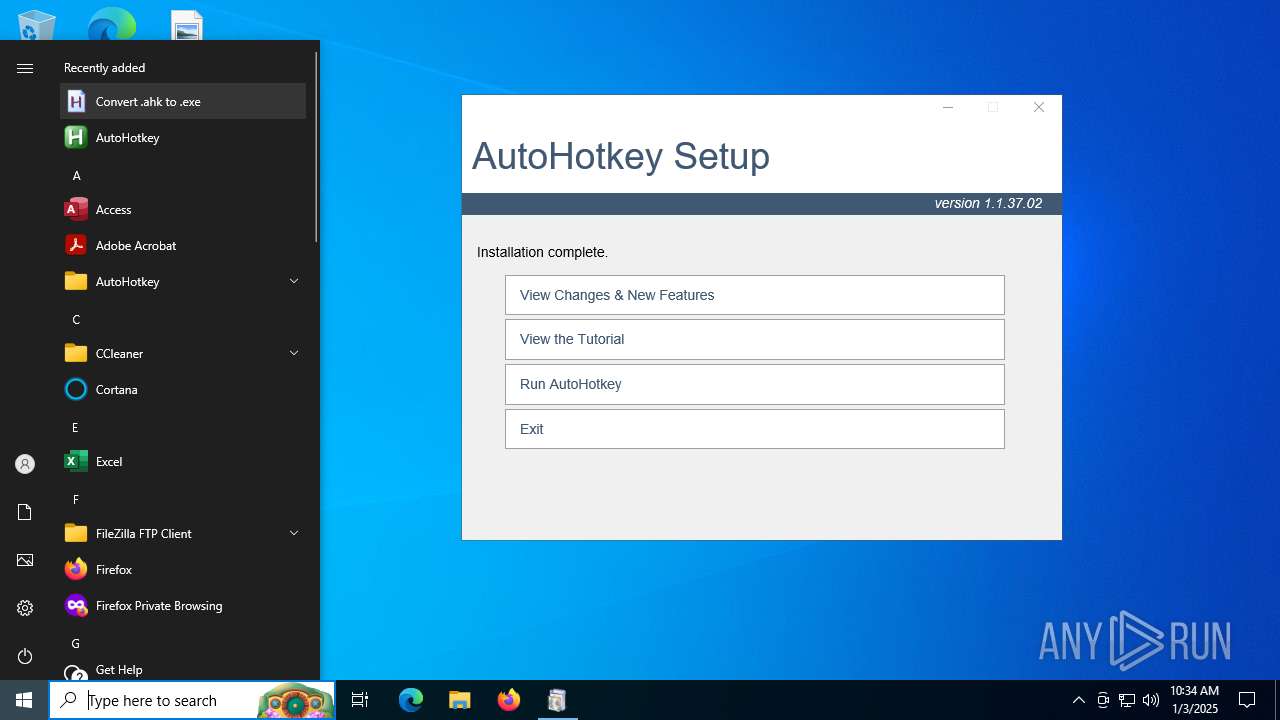The width and height of the screenshot is (1280, 720).
Task: Launch AutoHotkey from Recently added list
Action: point(183,137)
